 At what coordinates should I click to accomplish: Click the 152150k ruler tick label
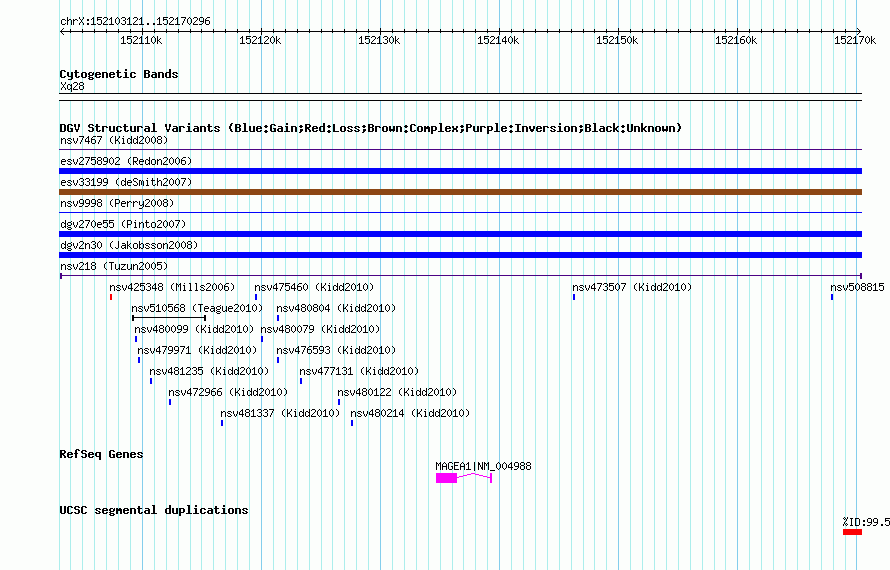coord(617,40)
